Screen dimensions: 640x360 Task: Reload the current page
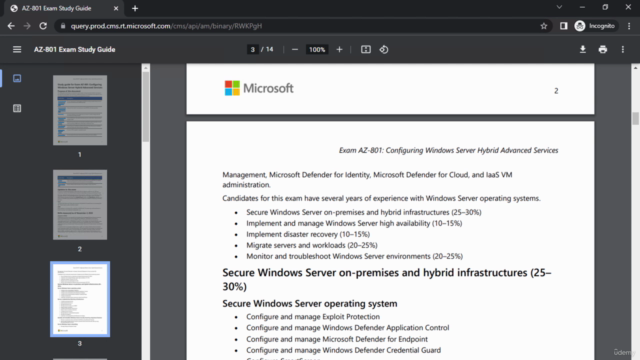click(43, 26)
